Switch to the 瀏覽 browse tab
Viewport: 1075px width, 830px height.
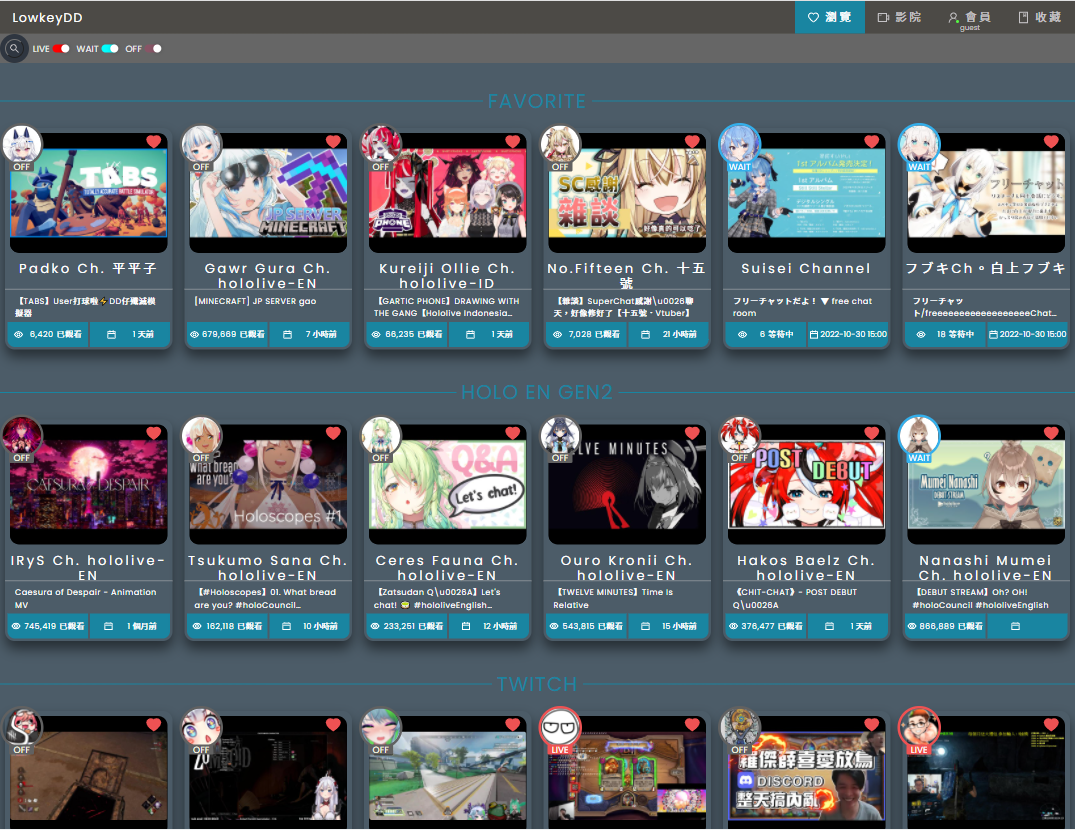click(x=830, y=17)
